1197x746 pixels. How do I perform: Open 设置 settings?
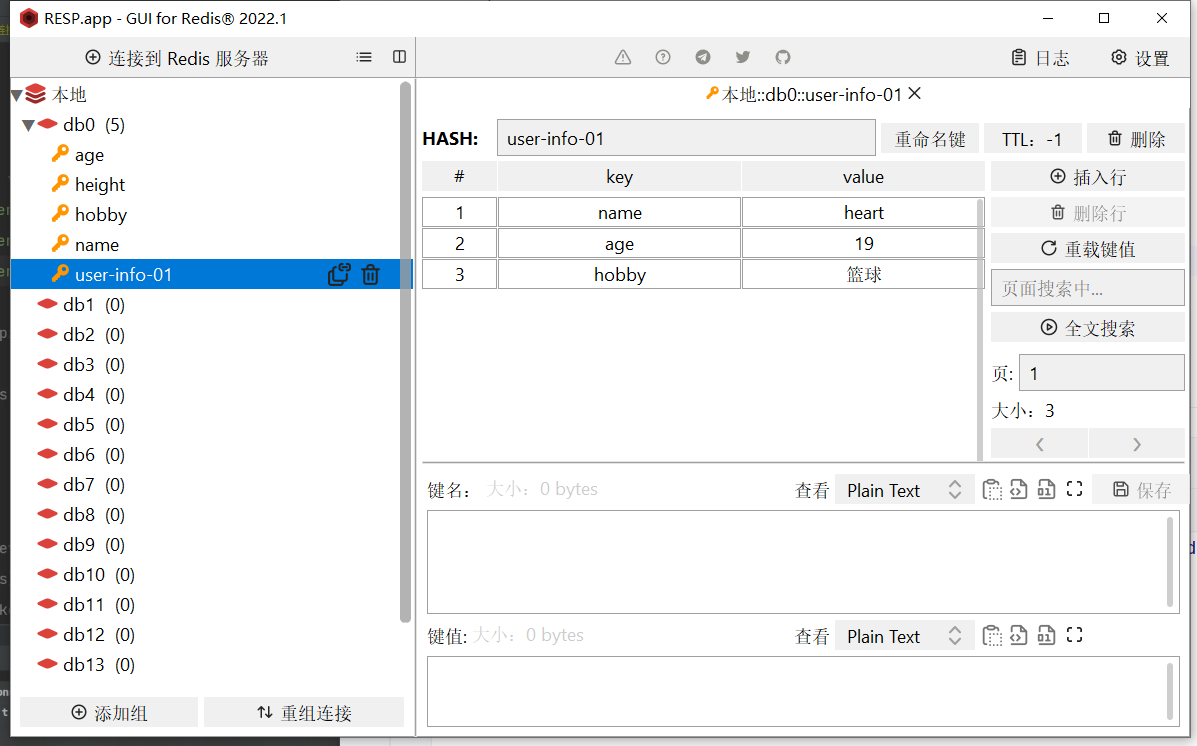point(1140,58)
